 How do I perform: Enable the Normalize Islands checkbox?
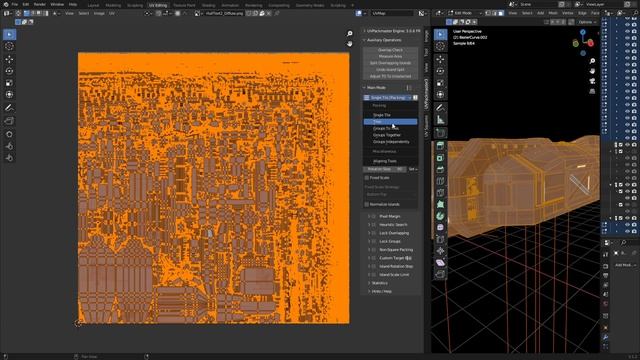[367, 204]
